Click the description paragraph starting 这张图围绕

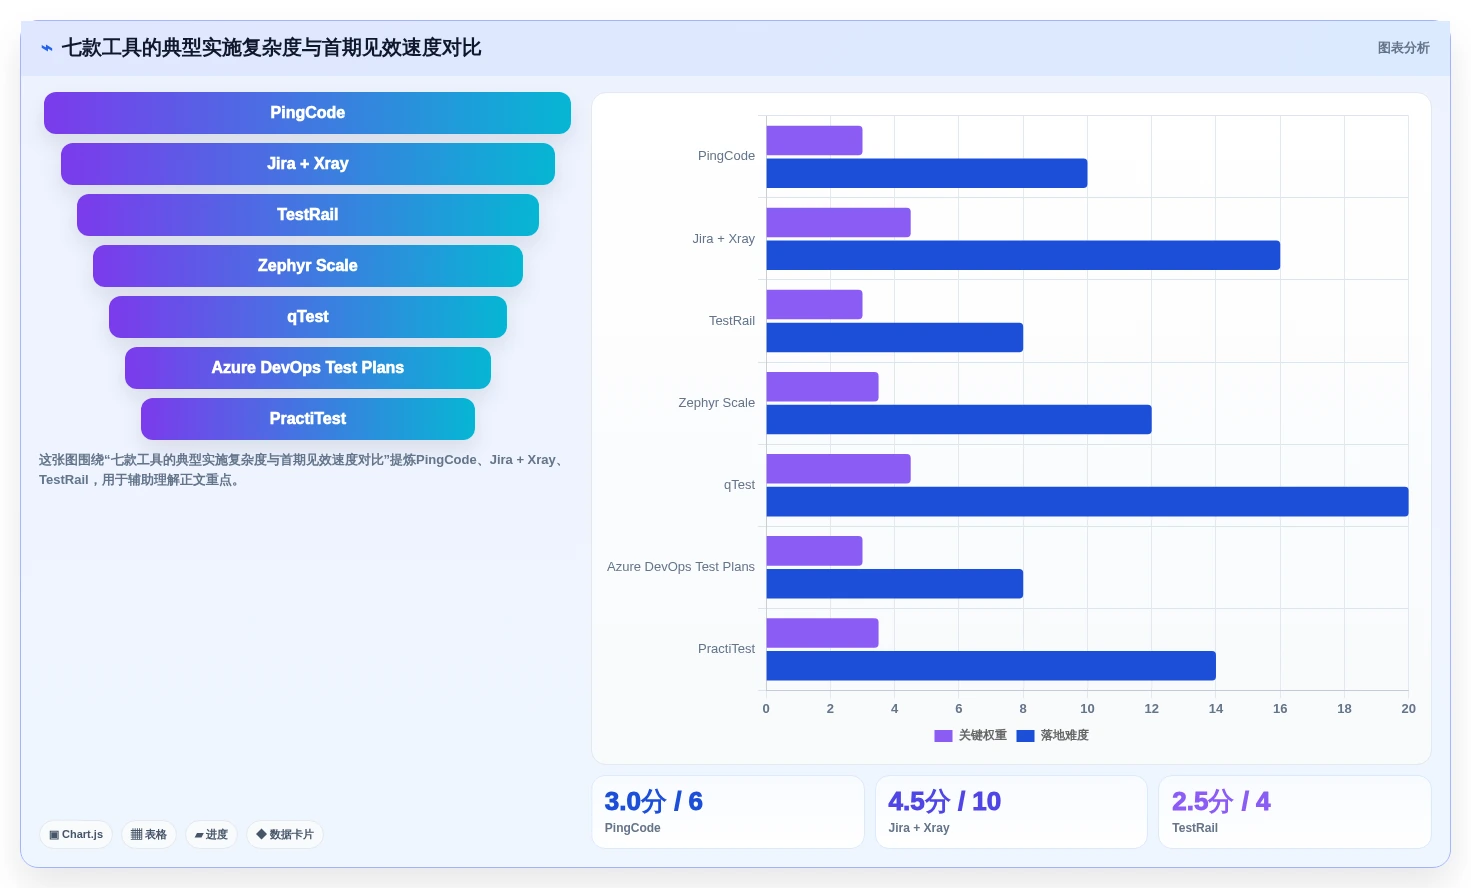coord(303,470)
